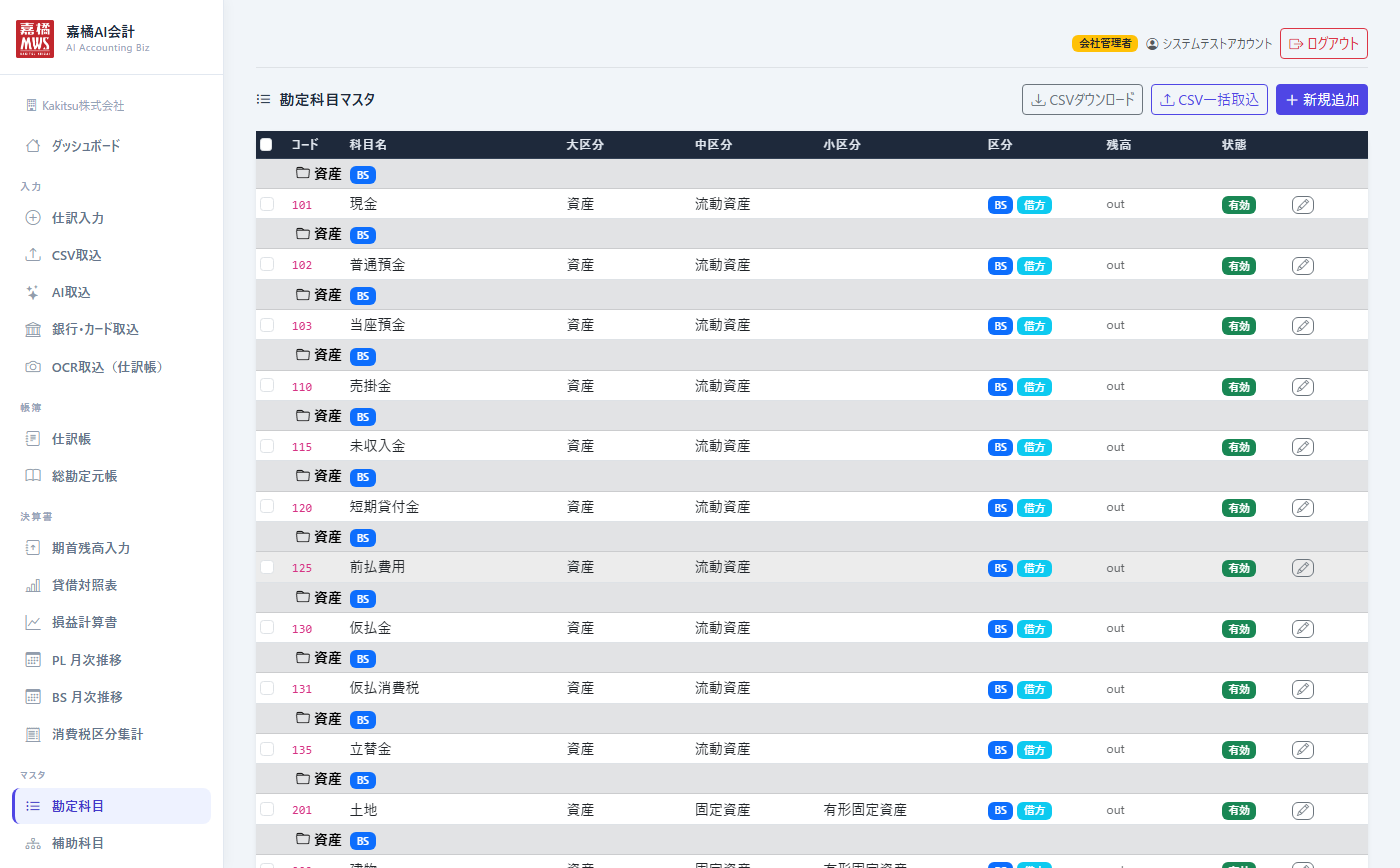
Task: Click the CSV一括取込 button
Action: [1210, 100]
